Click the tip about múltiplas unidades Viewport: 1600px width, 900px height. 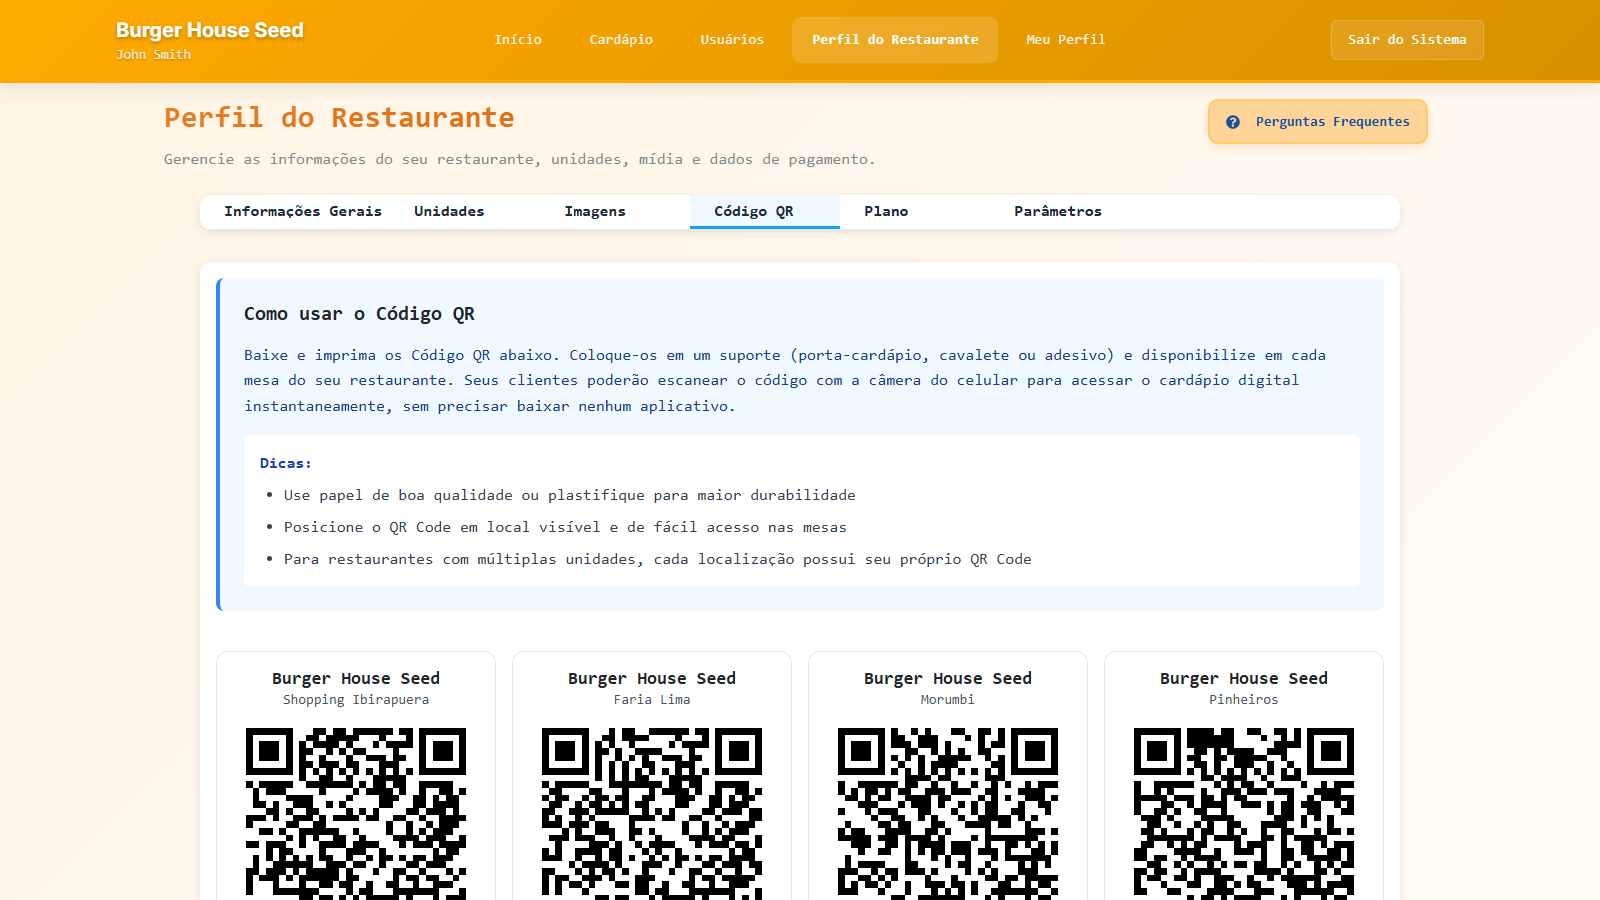(657, 559)
